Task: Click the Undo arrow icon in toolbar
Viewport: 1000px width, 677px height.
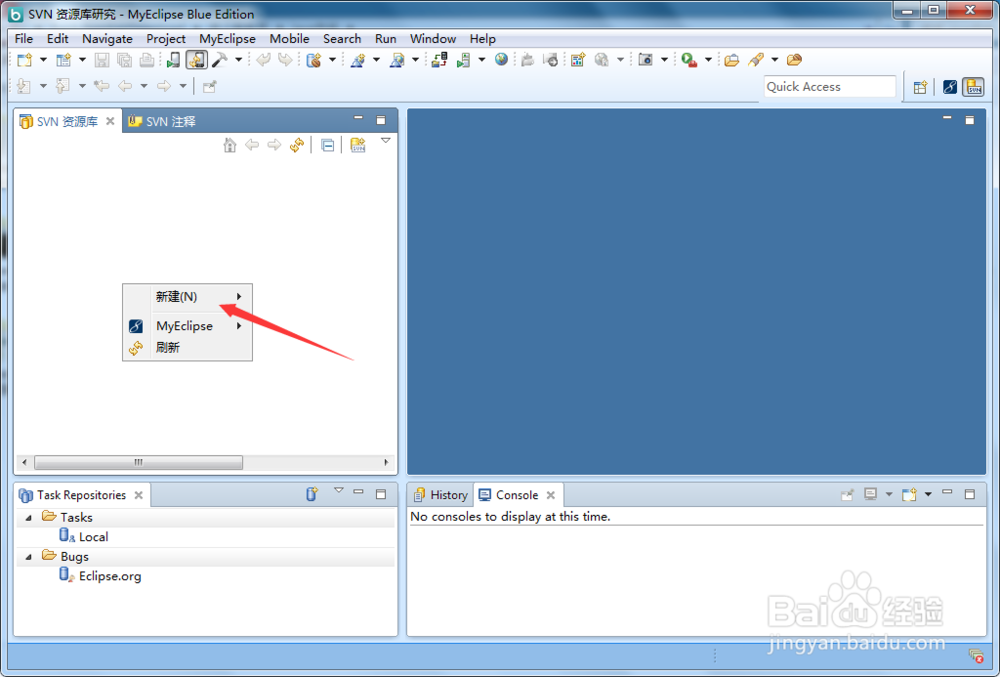Action: point(263,60)
